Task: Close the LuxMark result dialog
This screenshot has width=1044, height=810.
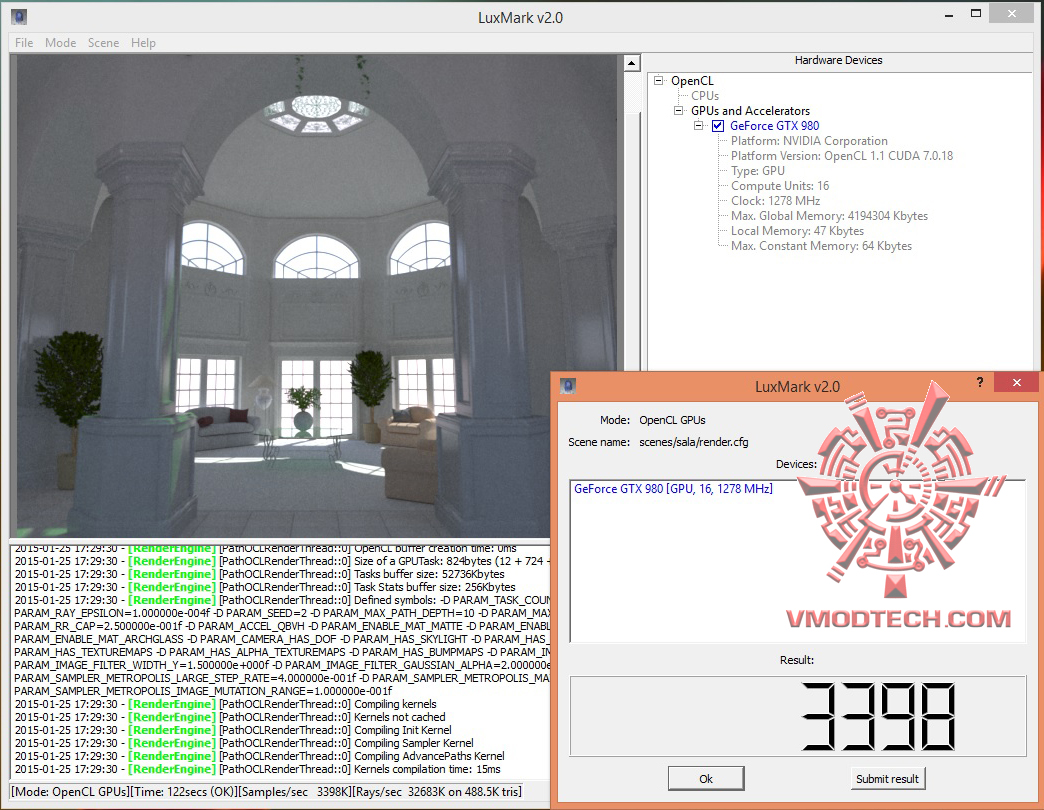Action: [1016, 382]
